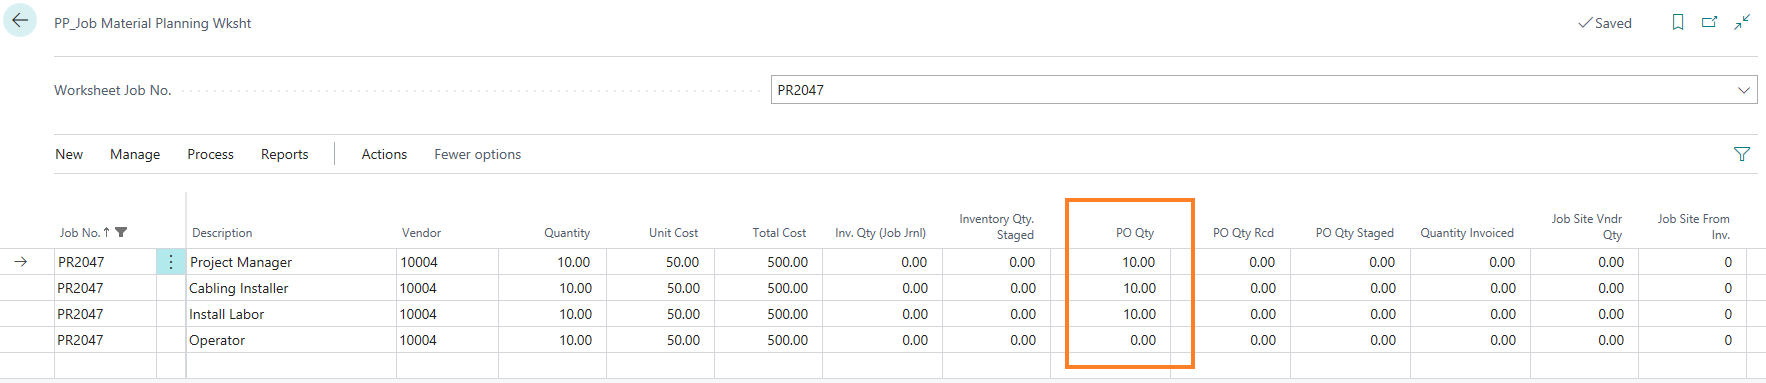Click Vendor column header
The width and height of the screenshot is (1766, 383).
[421, 233]
